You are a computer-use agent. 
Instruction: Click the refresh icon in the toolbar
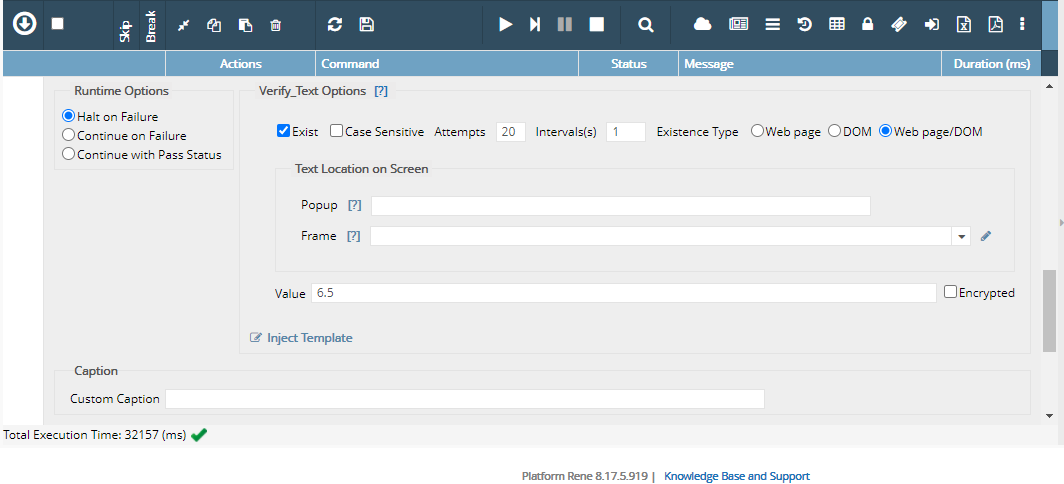click(x=335, y=24)
